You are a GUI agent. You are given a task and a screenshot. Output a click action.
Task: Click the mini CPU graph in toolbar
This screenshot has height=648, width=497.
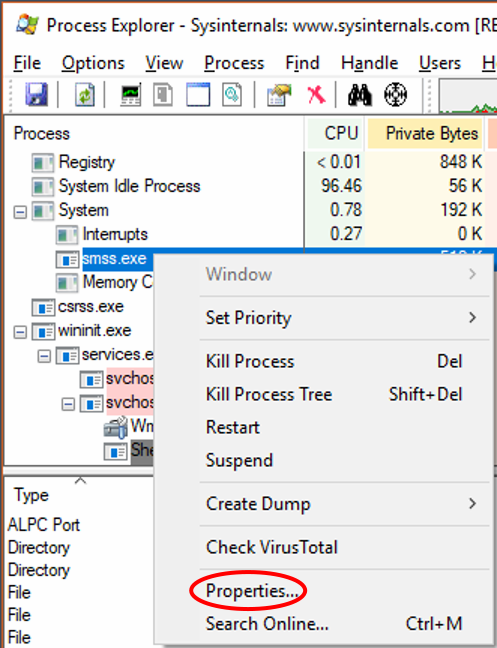pyautogui.click(x=468, y=96)
